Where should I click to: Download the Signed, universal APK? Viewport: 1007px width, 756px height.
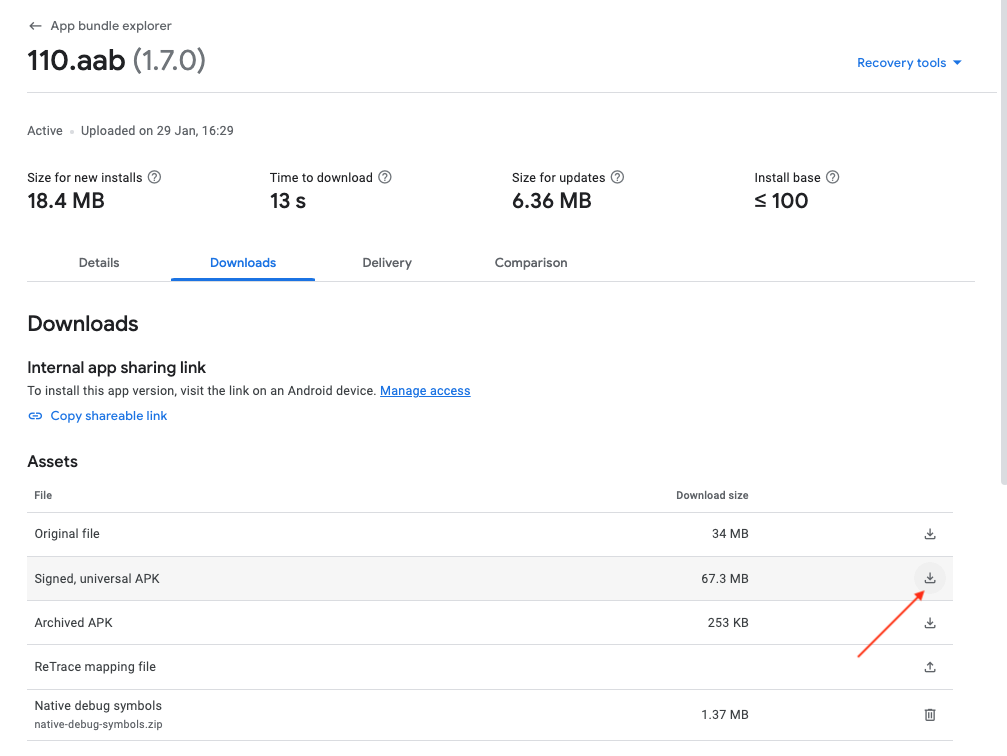pyautogui.click(x=929, y=578)
